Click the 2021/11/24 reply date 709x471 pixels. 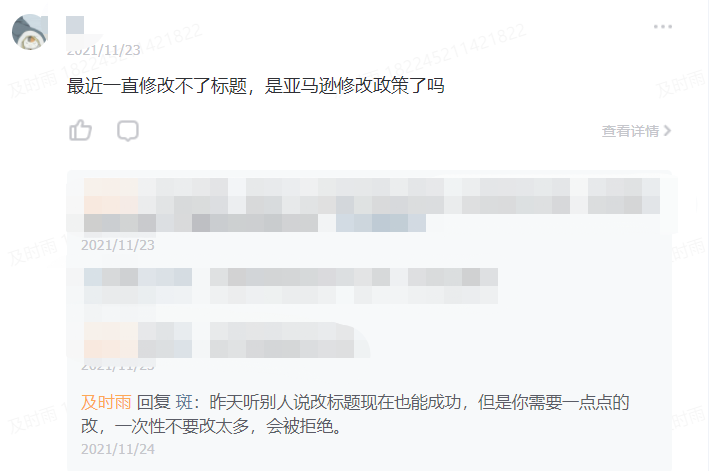click(118, 449)
